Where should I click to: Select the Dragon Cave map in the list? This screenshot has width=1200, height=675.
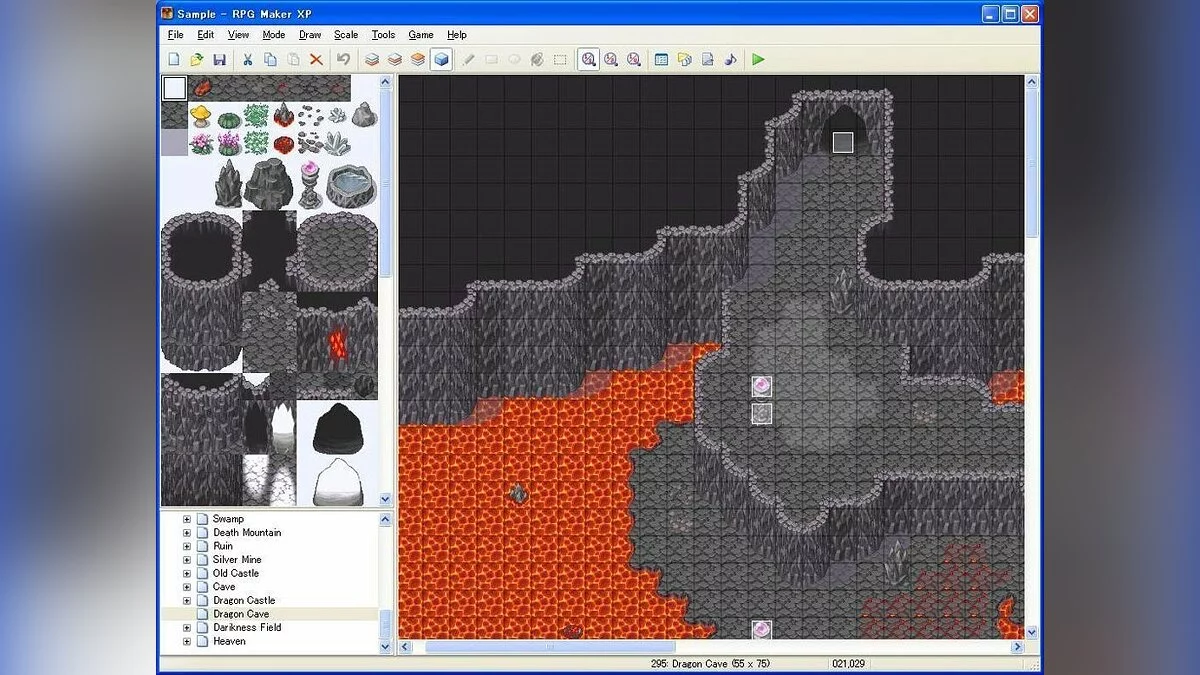point(241,614)
